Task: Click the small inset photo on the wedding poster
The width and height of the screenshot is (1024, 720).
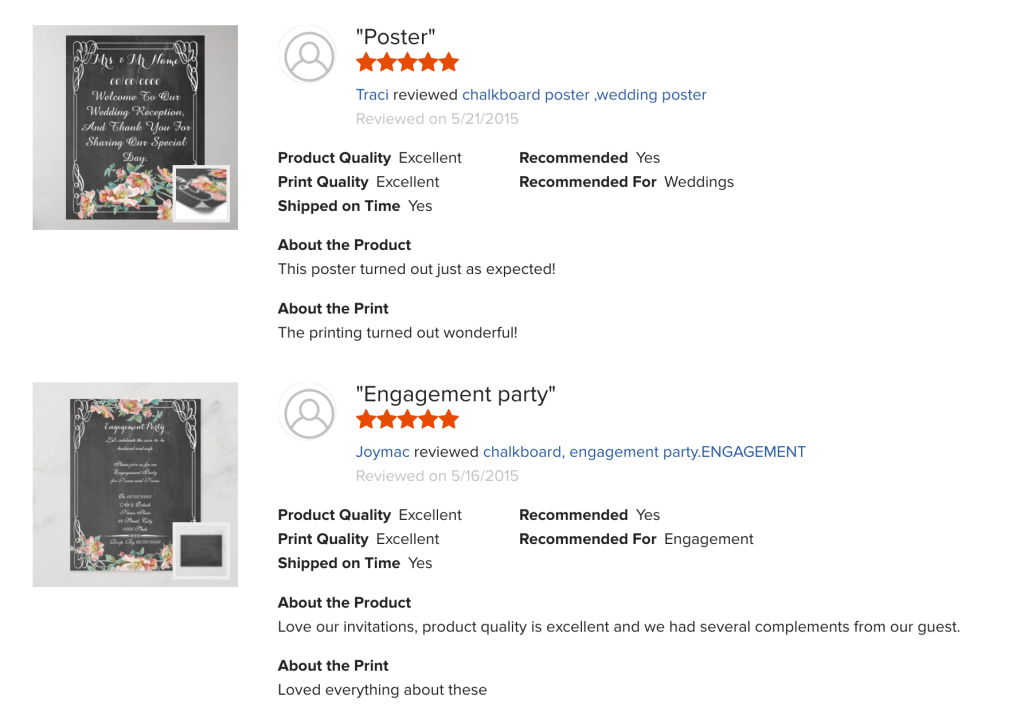Action: pos(202,193)
